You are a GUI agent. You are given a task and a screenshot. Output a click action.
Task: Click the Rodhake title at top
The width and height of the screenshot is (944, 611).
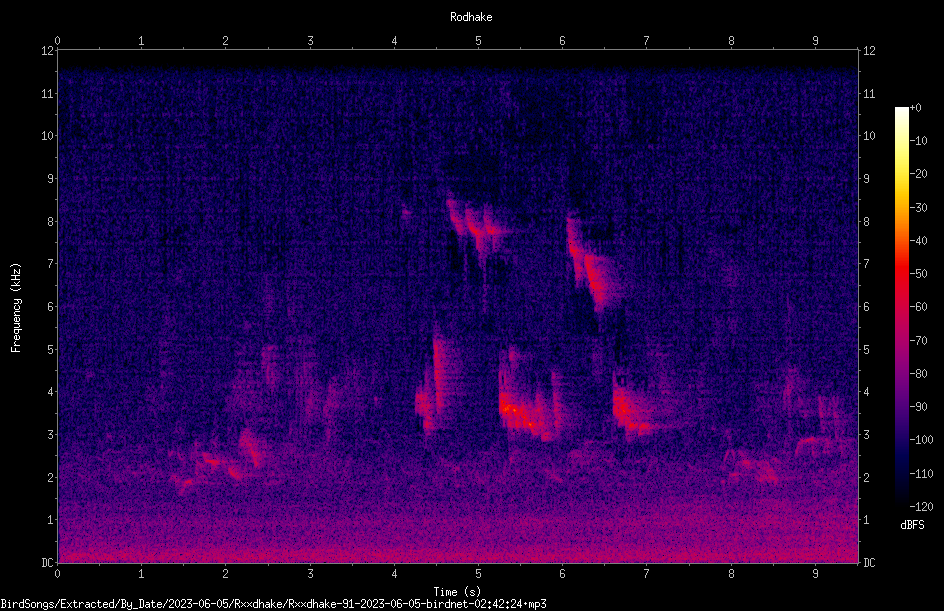(471, 17)
